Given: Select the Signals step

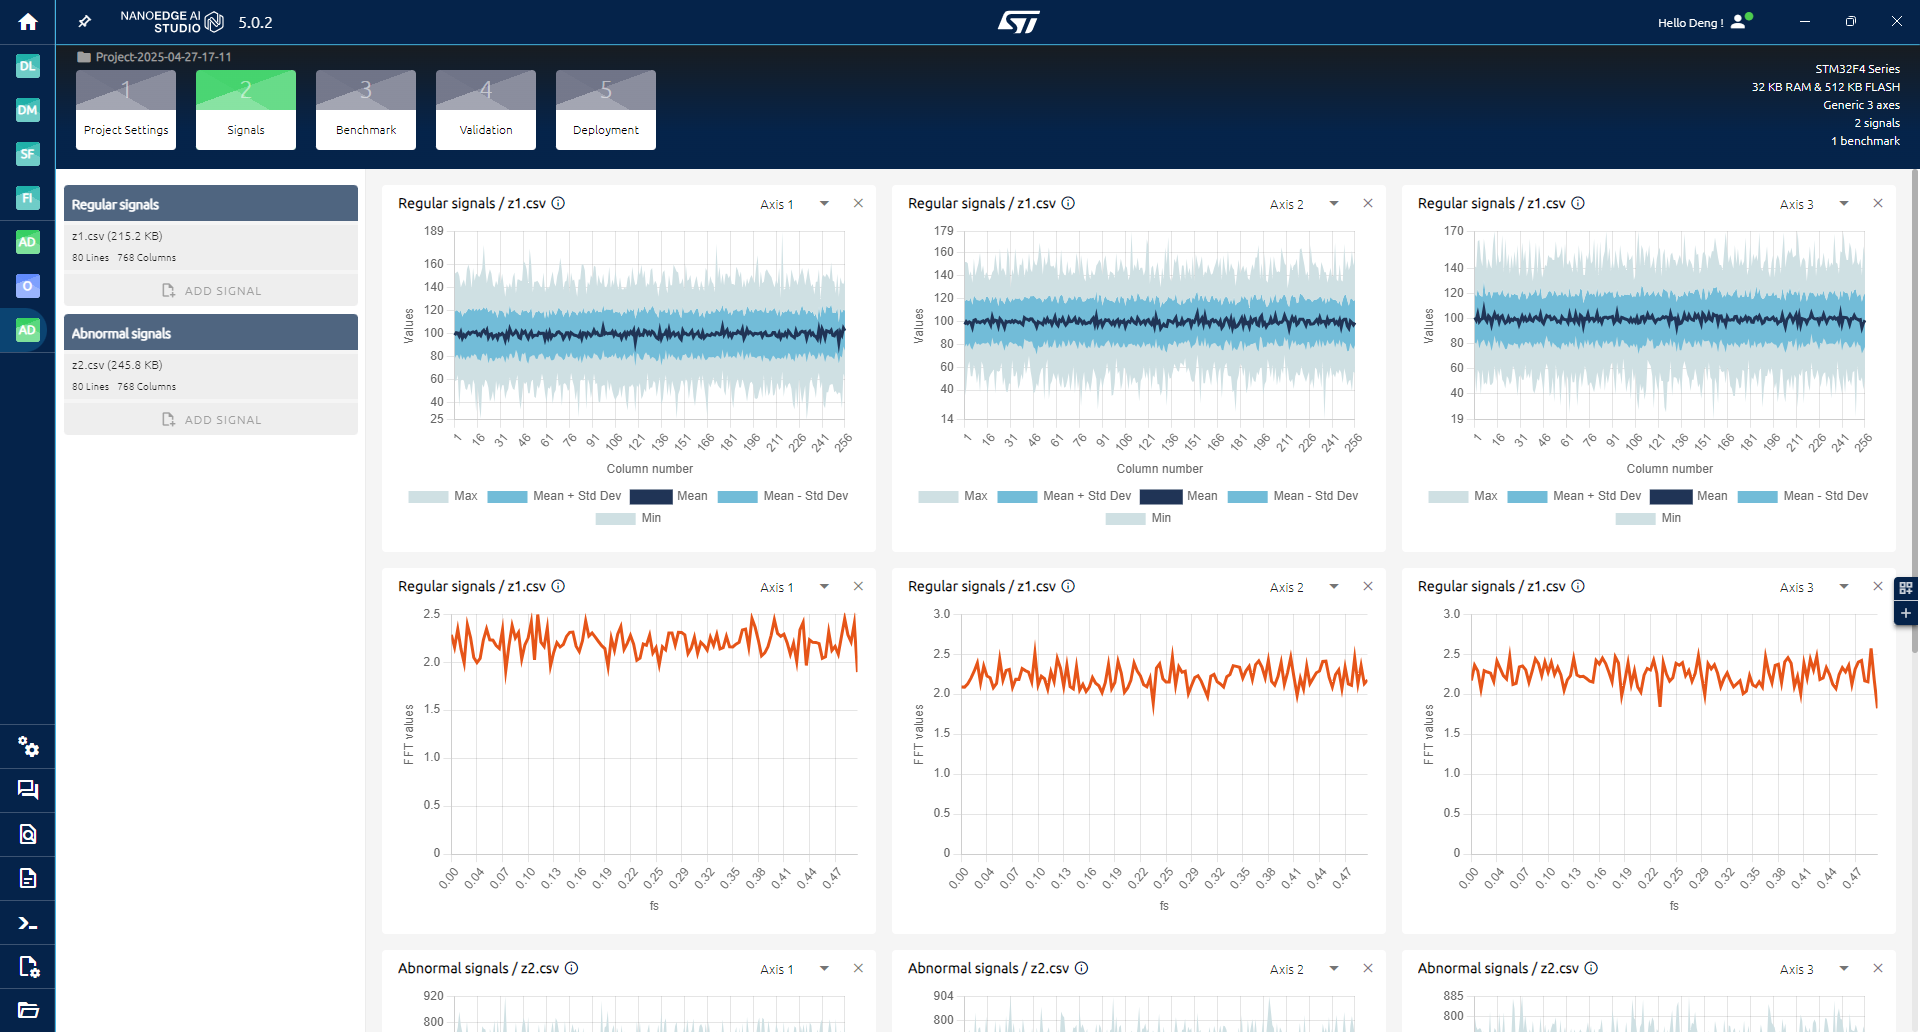Looking at the screenshot, I should click(x=246, y=110).
